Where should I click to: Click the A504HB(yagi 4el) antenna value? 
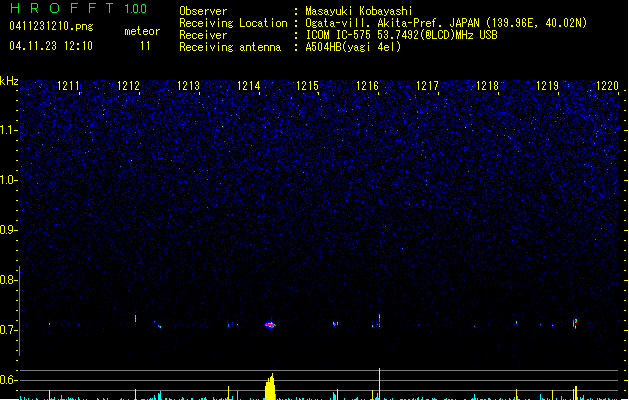[353, 47]
